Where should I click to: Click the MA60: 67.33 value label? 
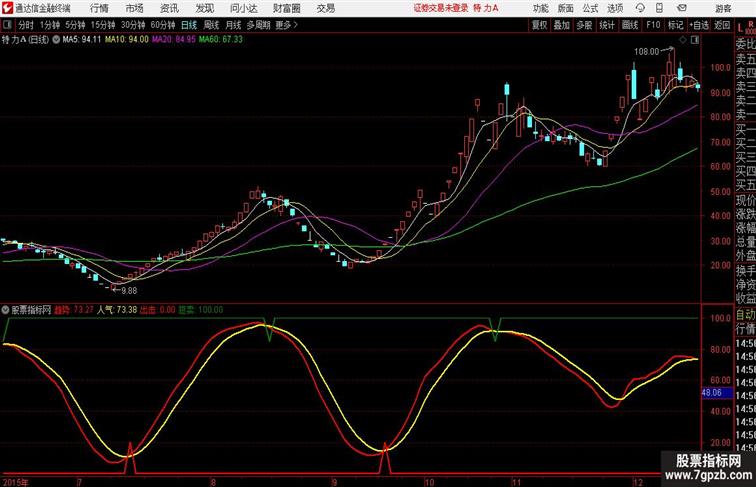221,40
